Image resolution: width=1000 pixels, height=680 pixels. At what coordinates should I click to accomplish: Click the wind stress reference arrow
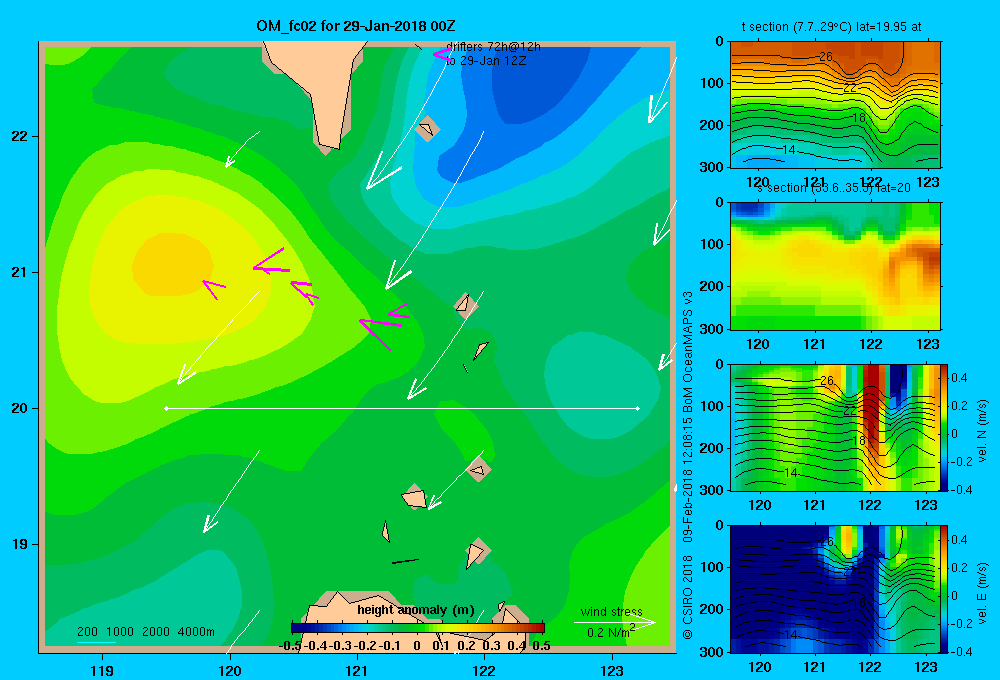pyautogui.click(x=614, y=622)
